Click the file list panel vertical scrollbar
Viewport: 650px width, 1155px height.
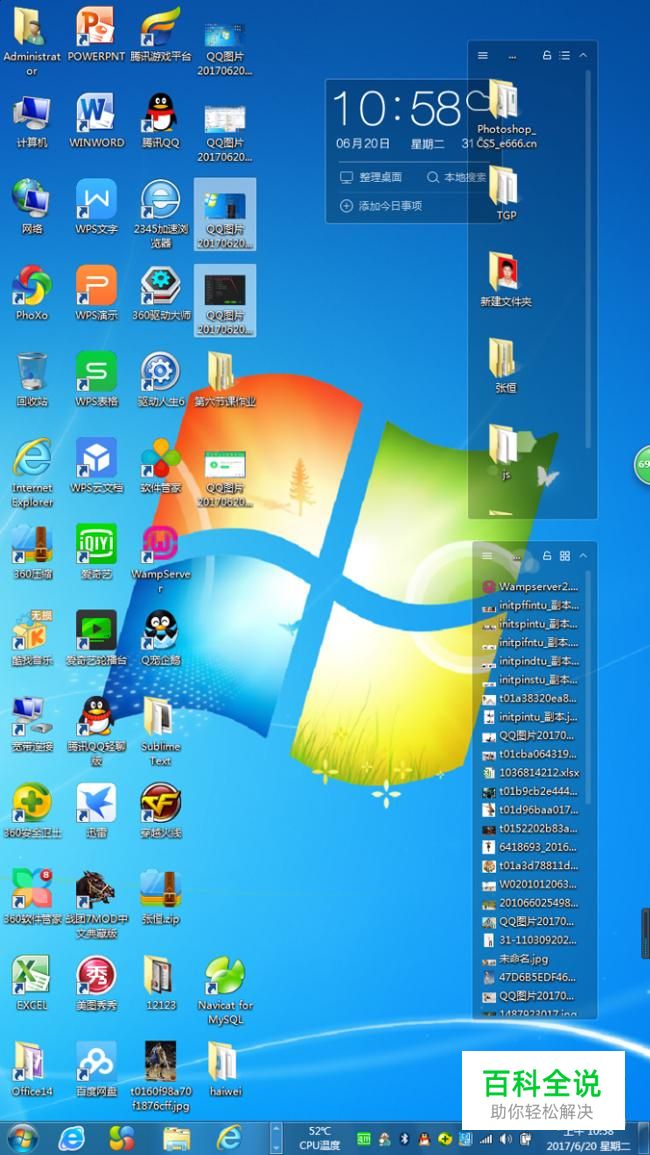pos(588,687)
